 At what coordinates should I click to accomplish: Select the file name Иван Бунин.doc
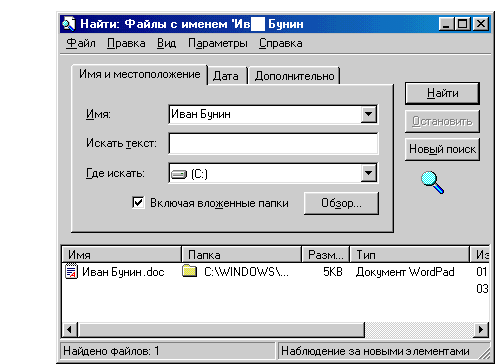tap(123, 272)
